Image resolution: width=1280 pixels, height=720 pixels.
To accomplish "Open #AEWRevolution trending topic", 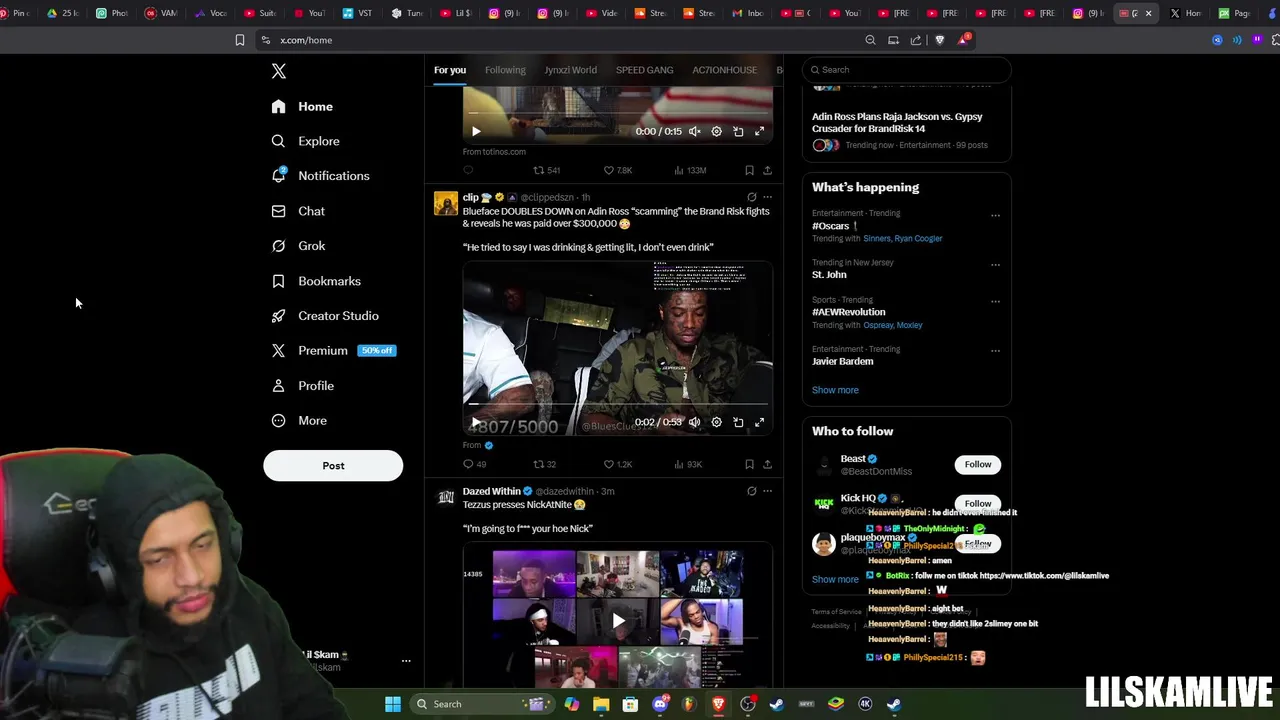I will pyautogui.click(x=848, y=312).
